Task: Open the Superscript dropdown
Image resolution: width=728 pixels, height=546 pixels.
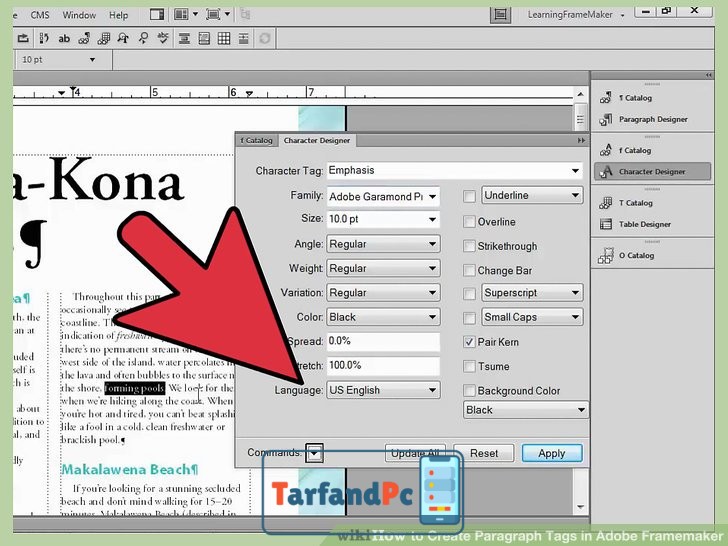Action: coord(532,292)
